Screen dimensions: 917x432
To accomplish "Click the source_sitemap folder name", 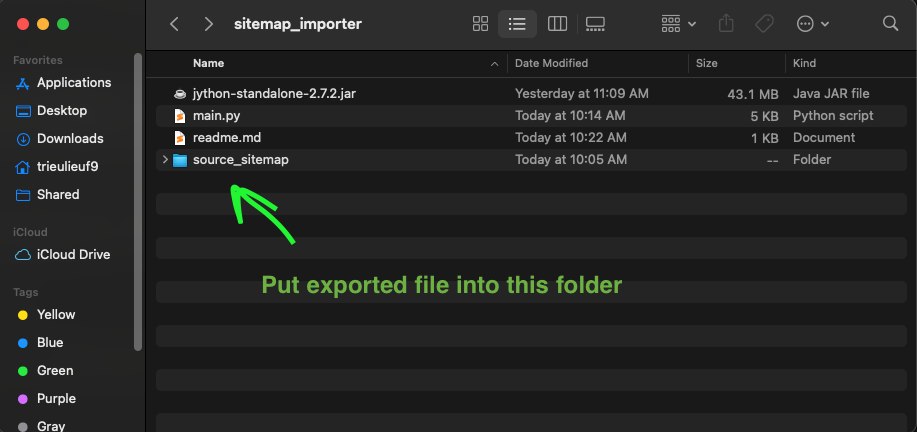I will click(x=241, y=160).
